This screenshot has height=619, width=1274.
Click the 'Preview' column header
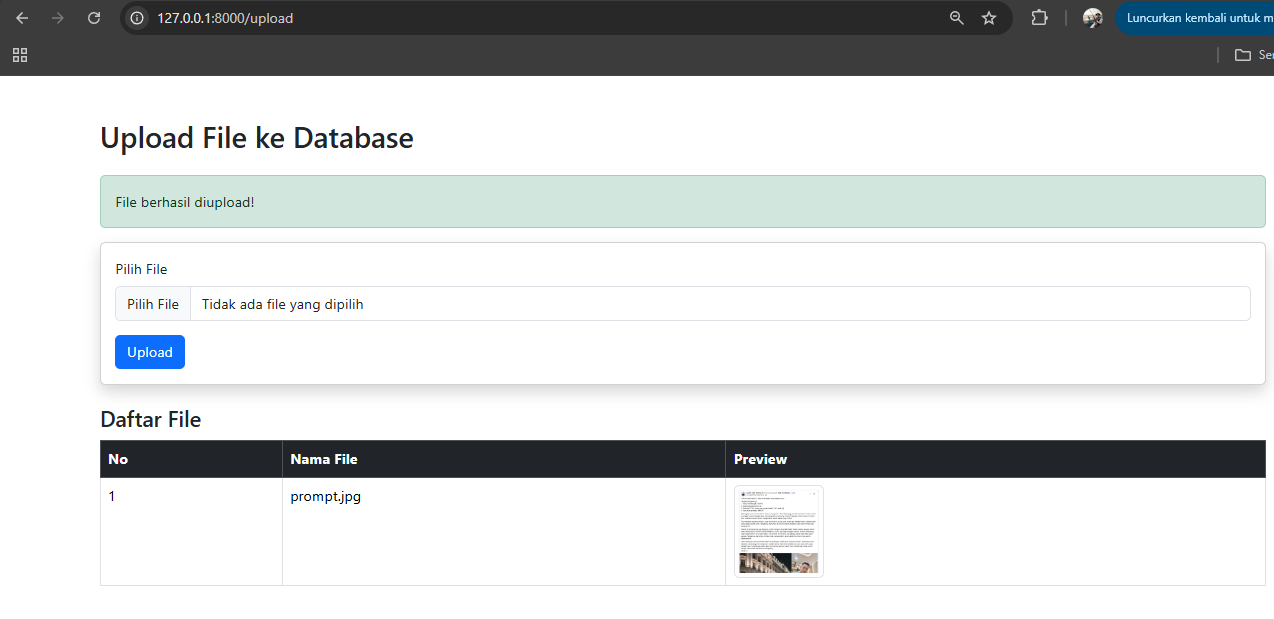click(x=760, y=459)
